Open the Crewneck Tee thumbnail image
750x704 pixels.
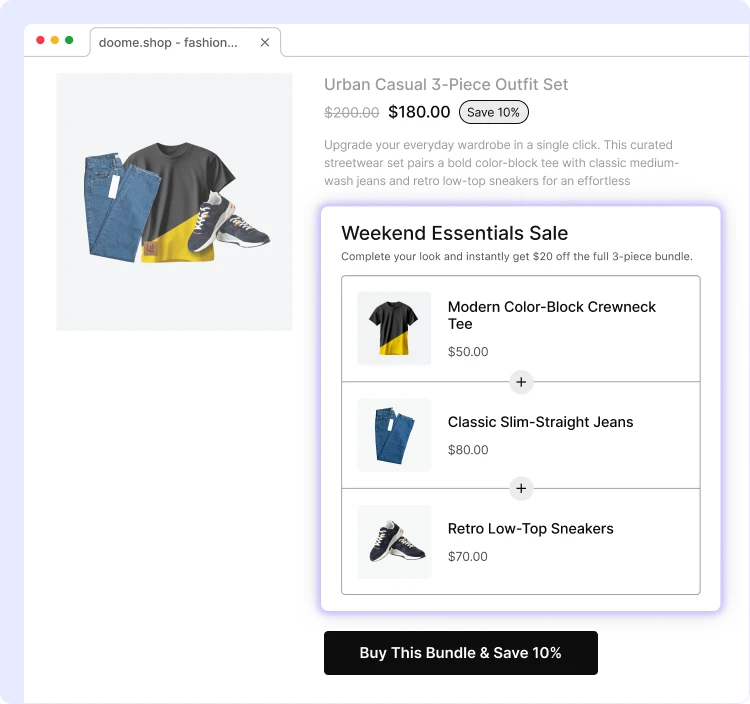[x=394, y=328]
